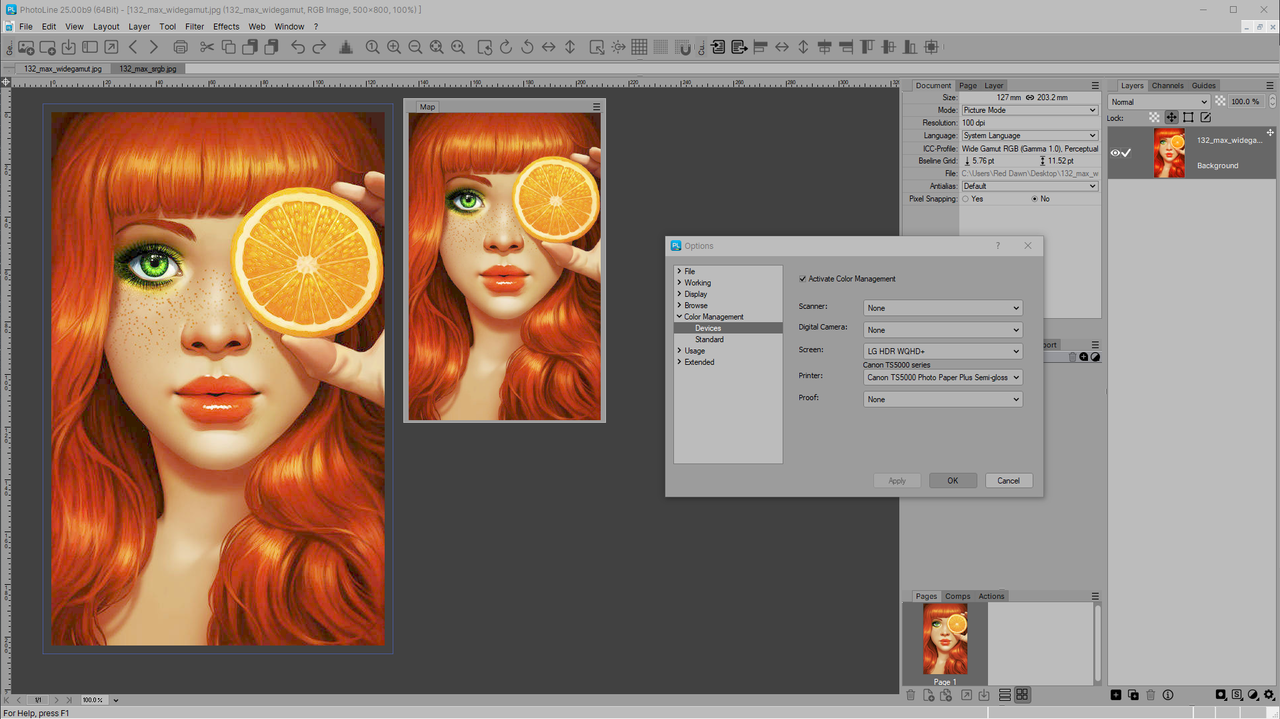Click the Zoom In magnifier icon
The image size is (1280, 719).
[x=394, y=47]
